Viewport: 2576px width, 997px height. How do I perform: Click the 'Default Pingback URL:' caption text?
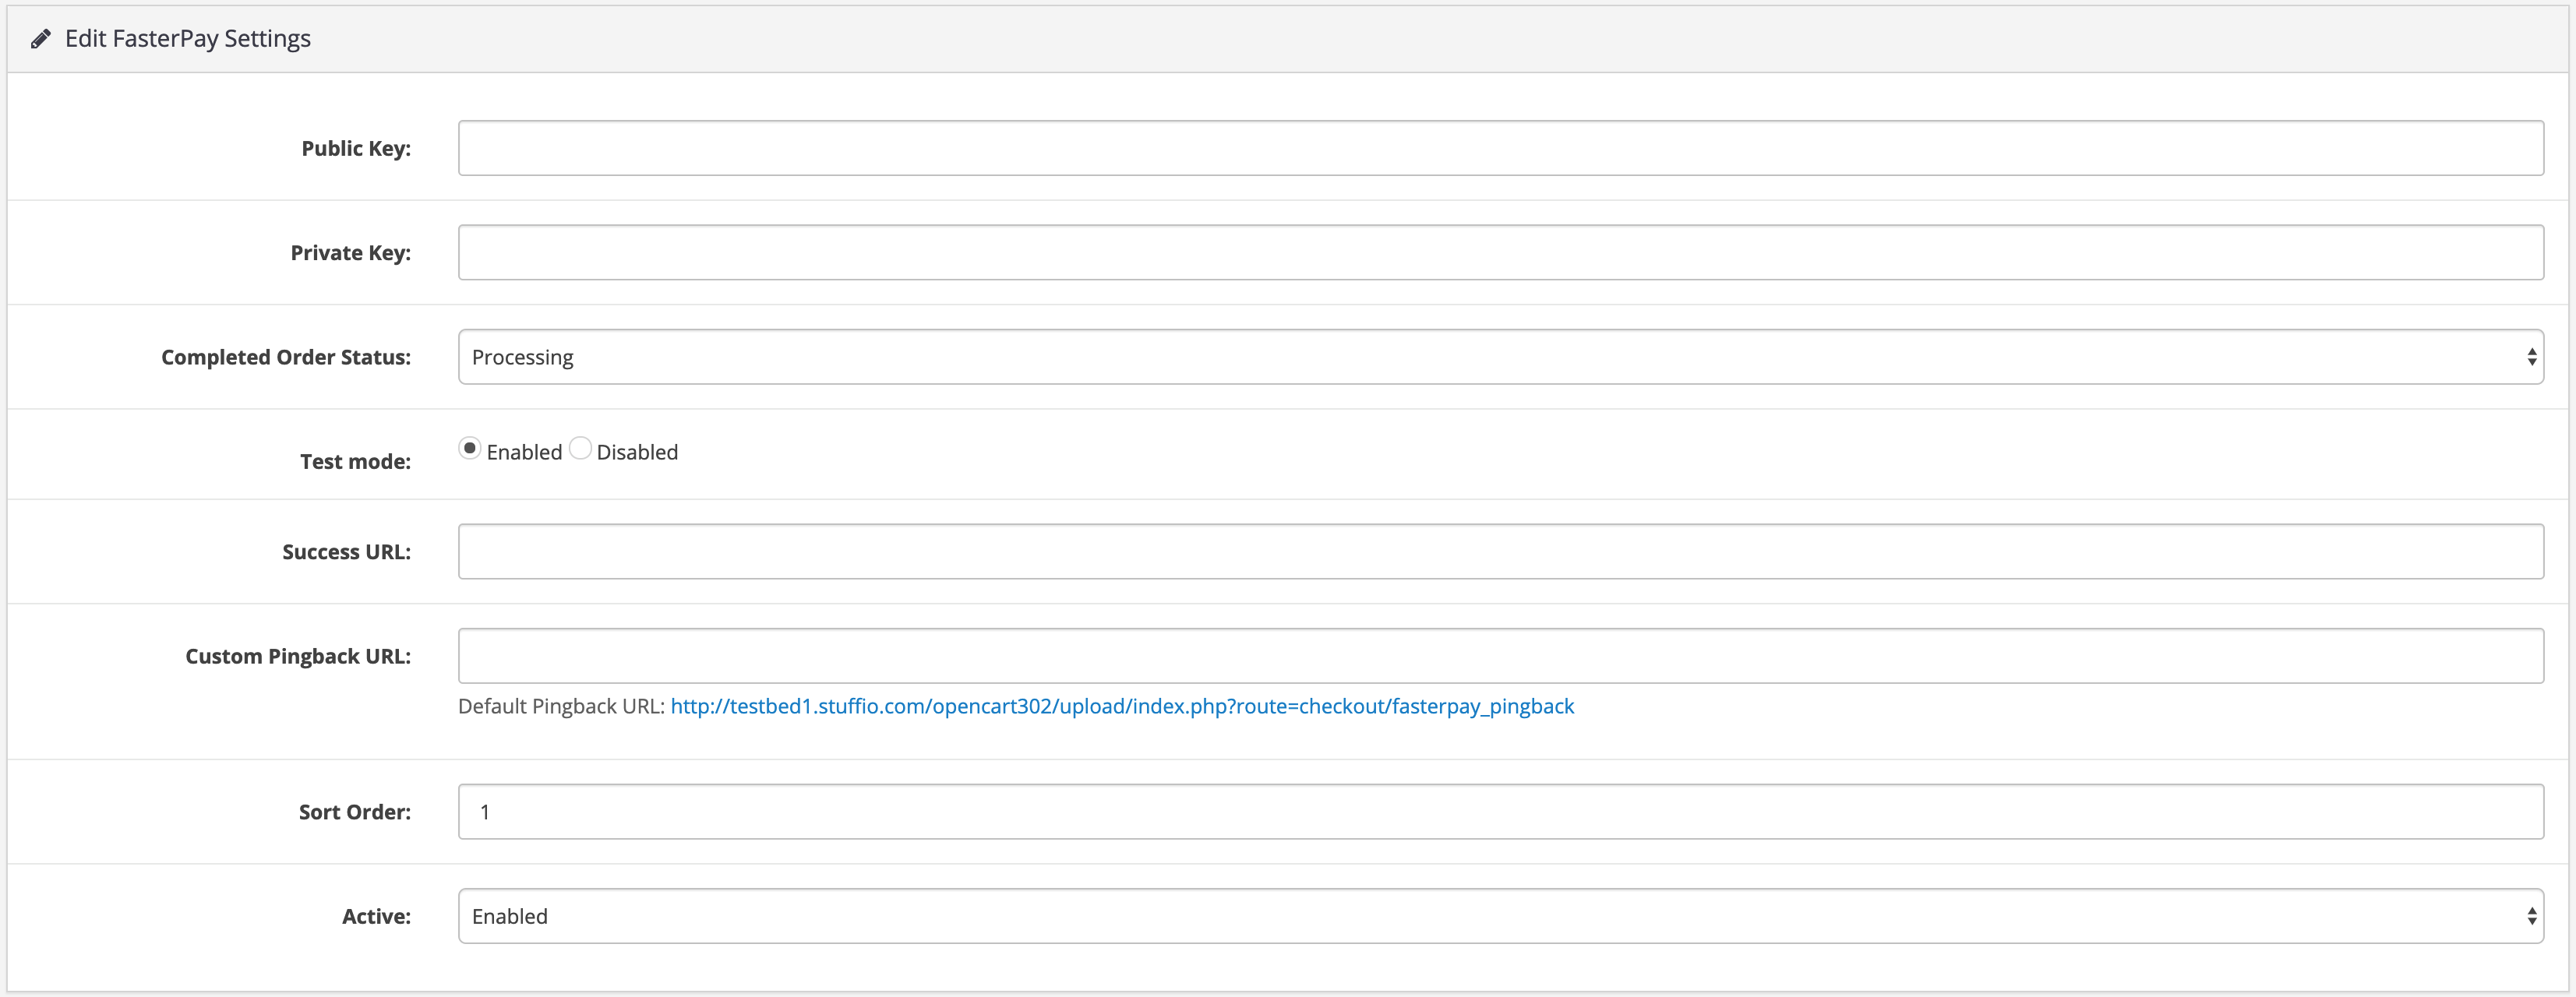coord(561,706)
